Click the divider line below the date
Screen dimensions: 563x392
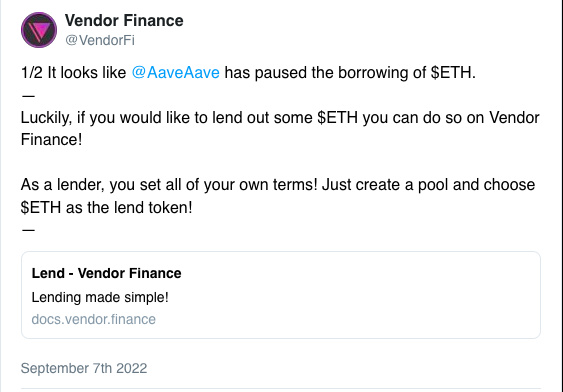(281, 388)
